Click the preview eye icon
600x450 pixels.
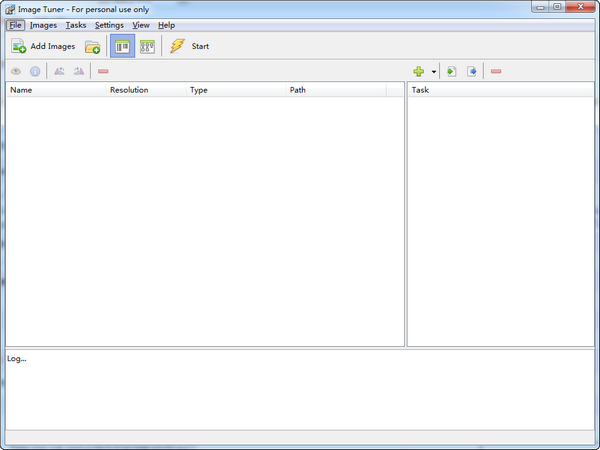pos(16,71)
